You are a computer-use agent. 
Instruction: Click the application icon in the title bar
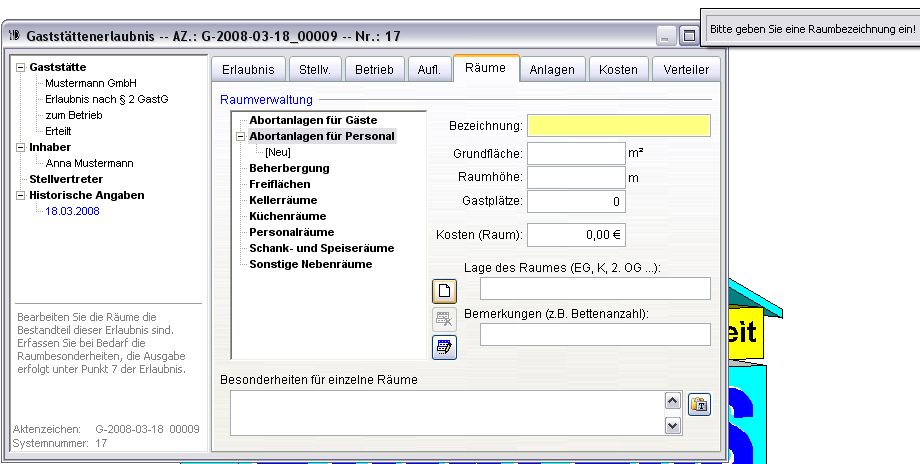[14, 35]
